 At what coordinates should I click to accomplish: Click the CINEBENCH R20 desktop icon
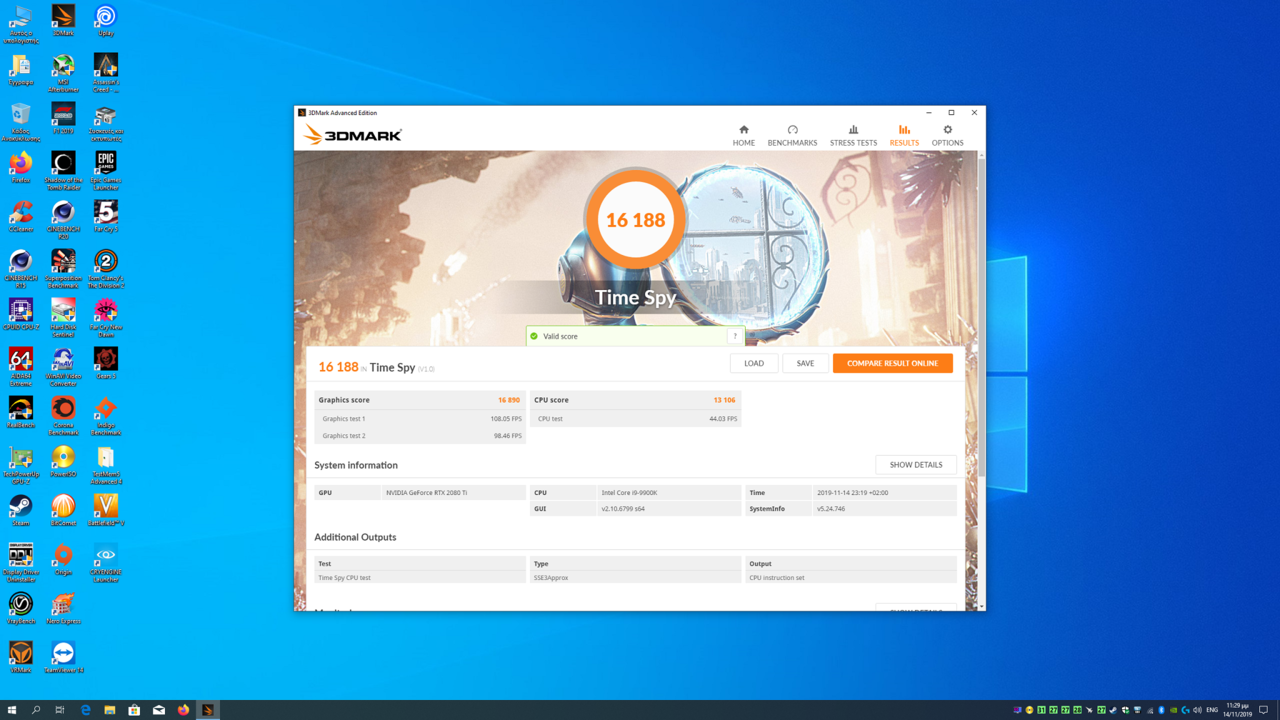pos(63,220)
